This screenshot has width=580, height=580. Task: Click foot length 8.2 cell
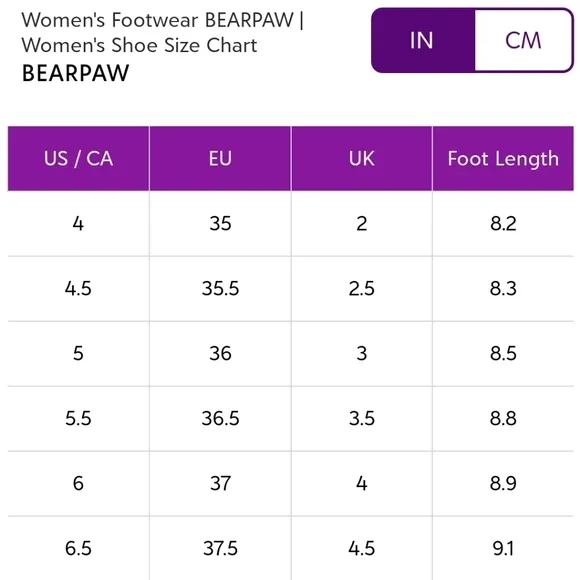click(503, 224)
